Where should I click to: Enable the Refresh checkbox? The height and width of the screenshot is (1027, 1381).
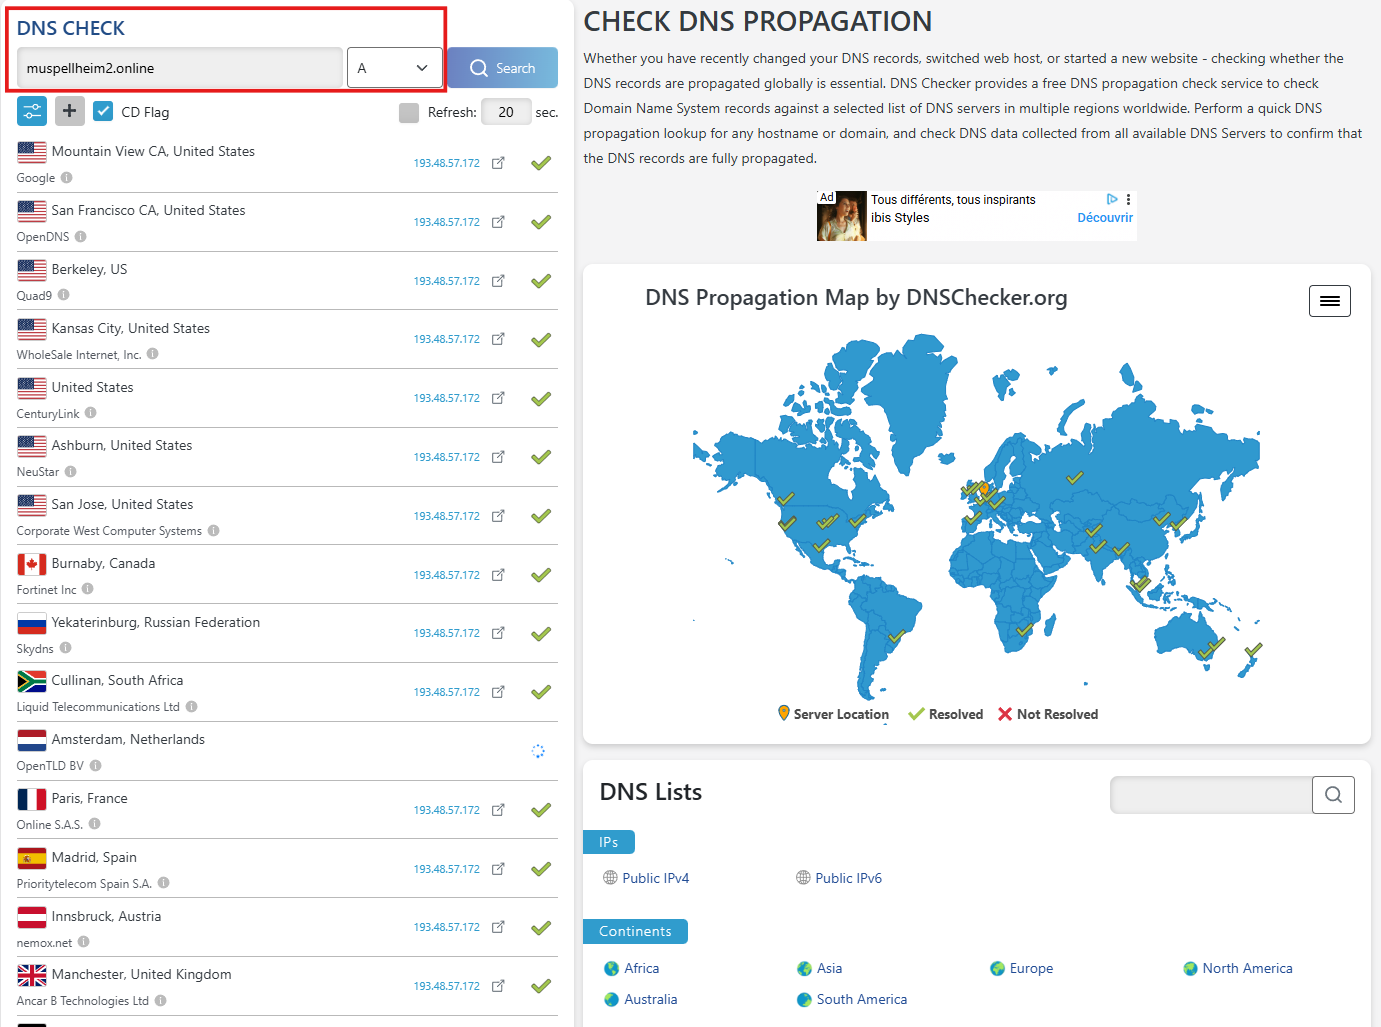click(x=408, y=112)
